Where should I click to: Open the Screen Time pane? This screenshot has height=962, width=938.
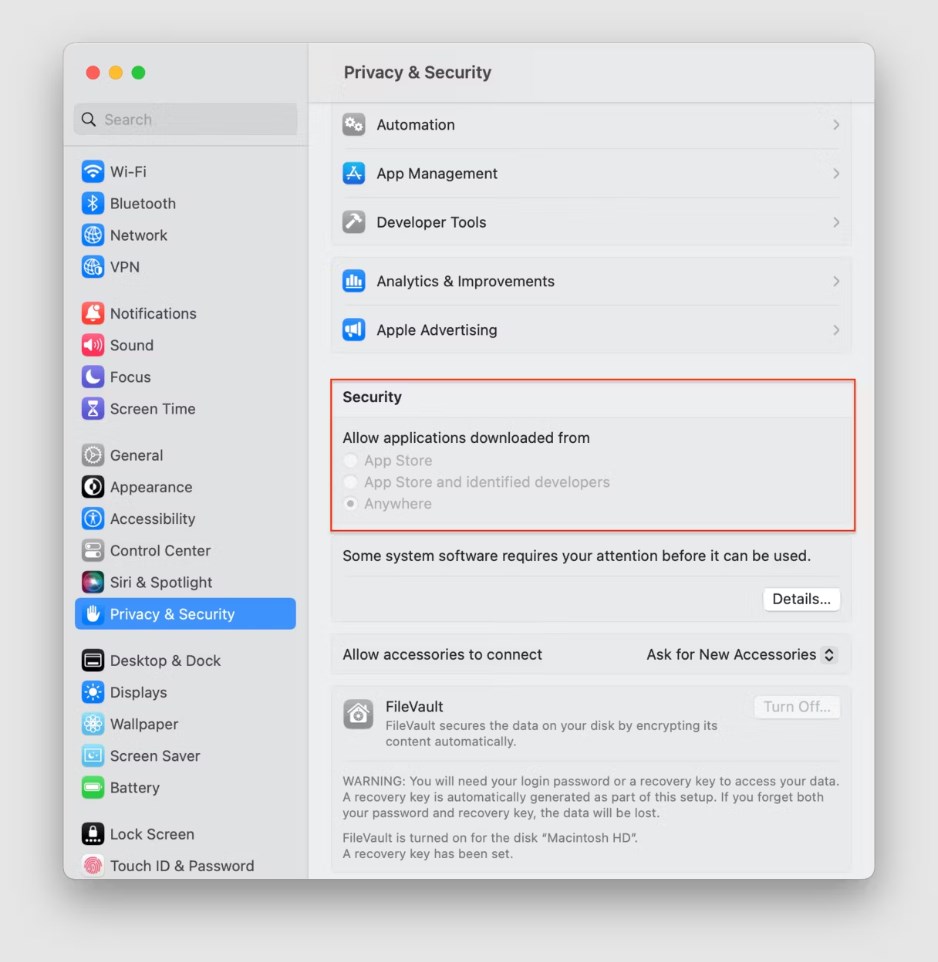click(x=185, y=409)
